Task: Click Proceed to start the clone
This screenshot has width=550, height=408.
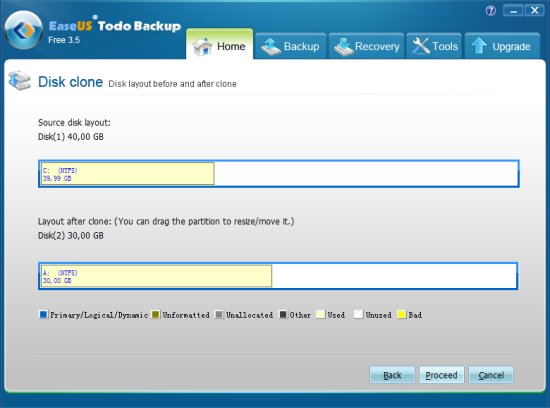Action: click(x=442, y=375)
